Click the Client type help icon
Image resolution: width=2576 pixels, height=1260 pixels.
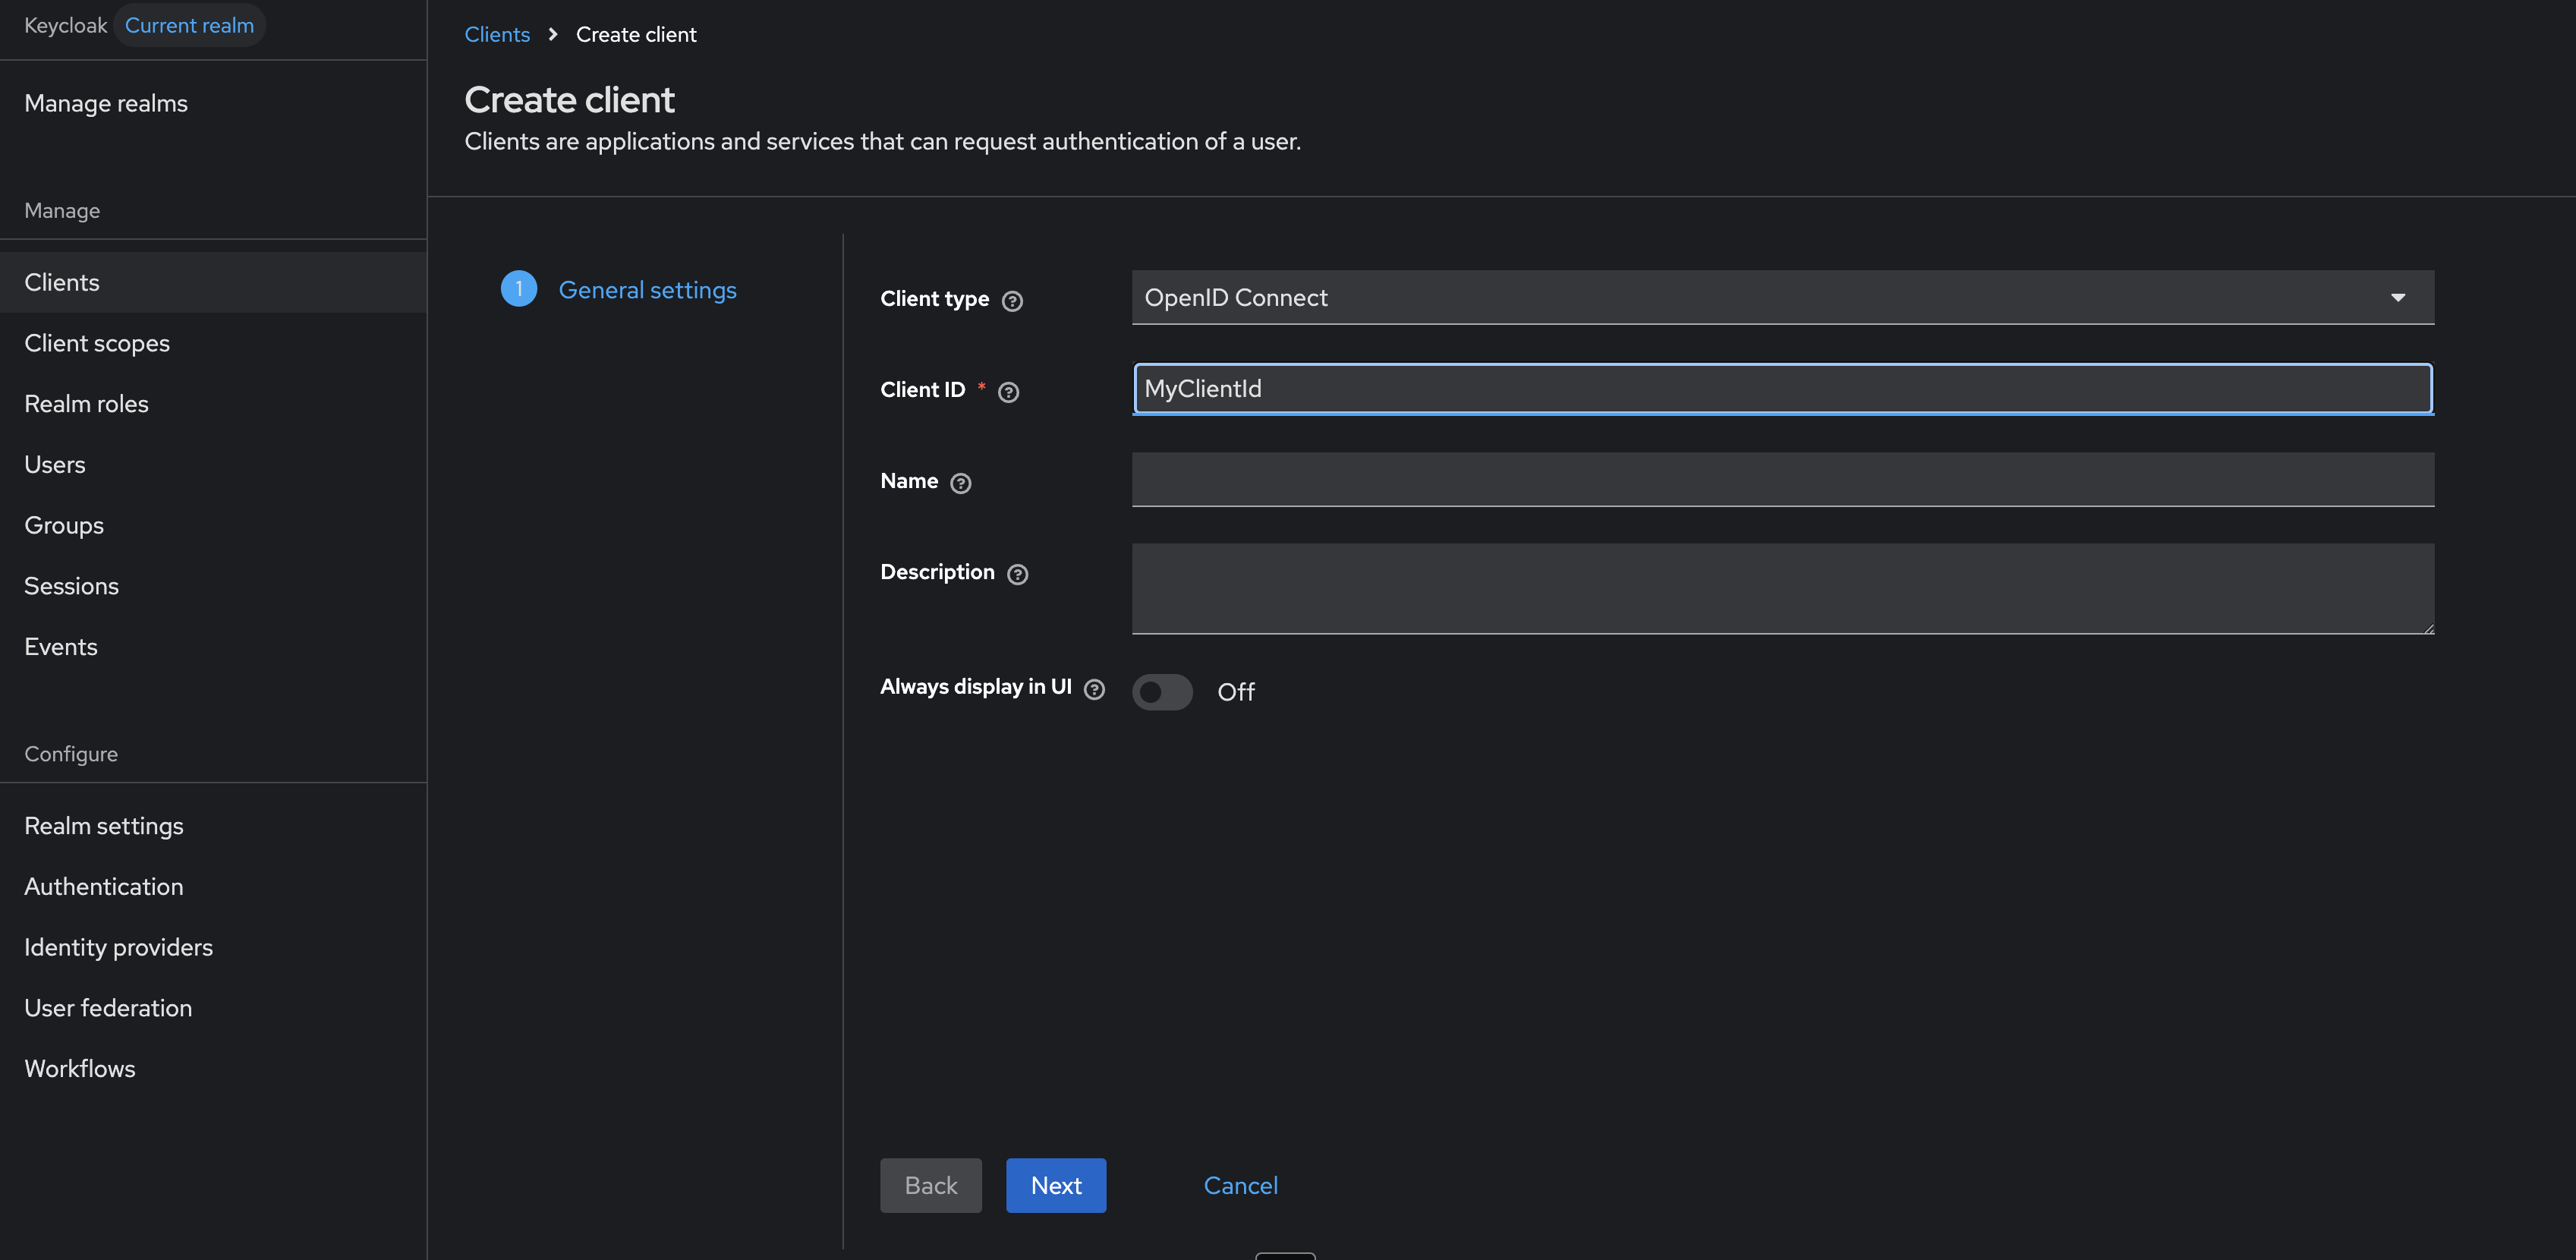(1012, 301)
